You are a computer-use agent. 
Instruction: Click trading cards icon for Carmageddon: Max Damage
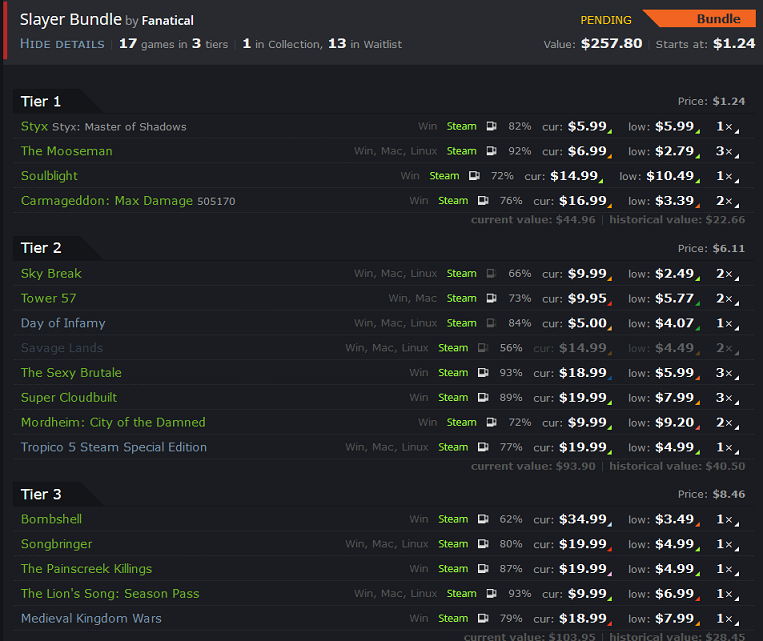click(x=483, y=201)
